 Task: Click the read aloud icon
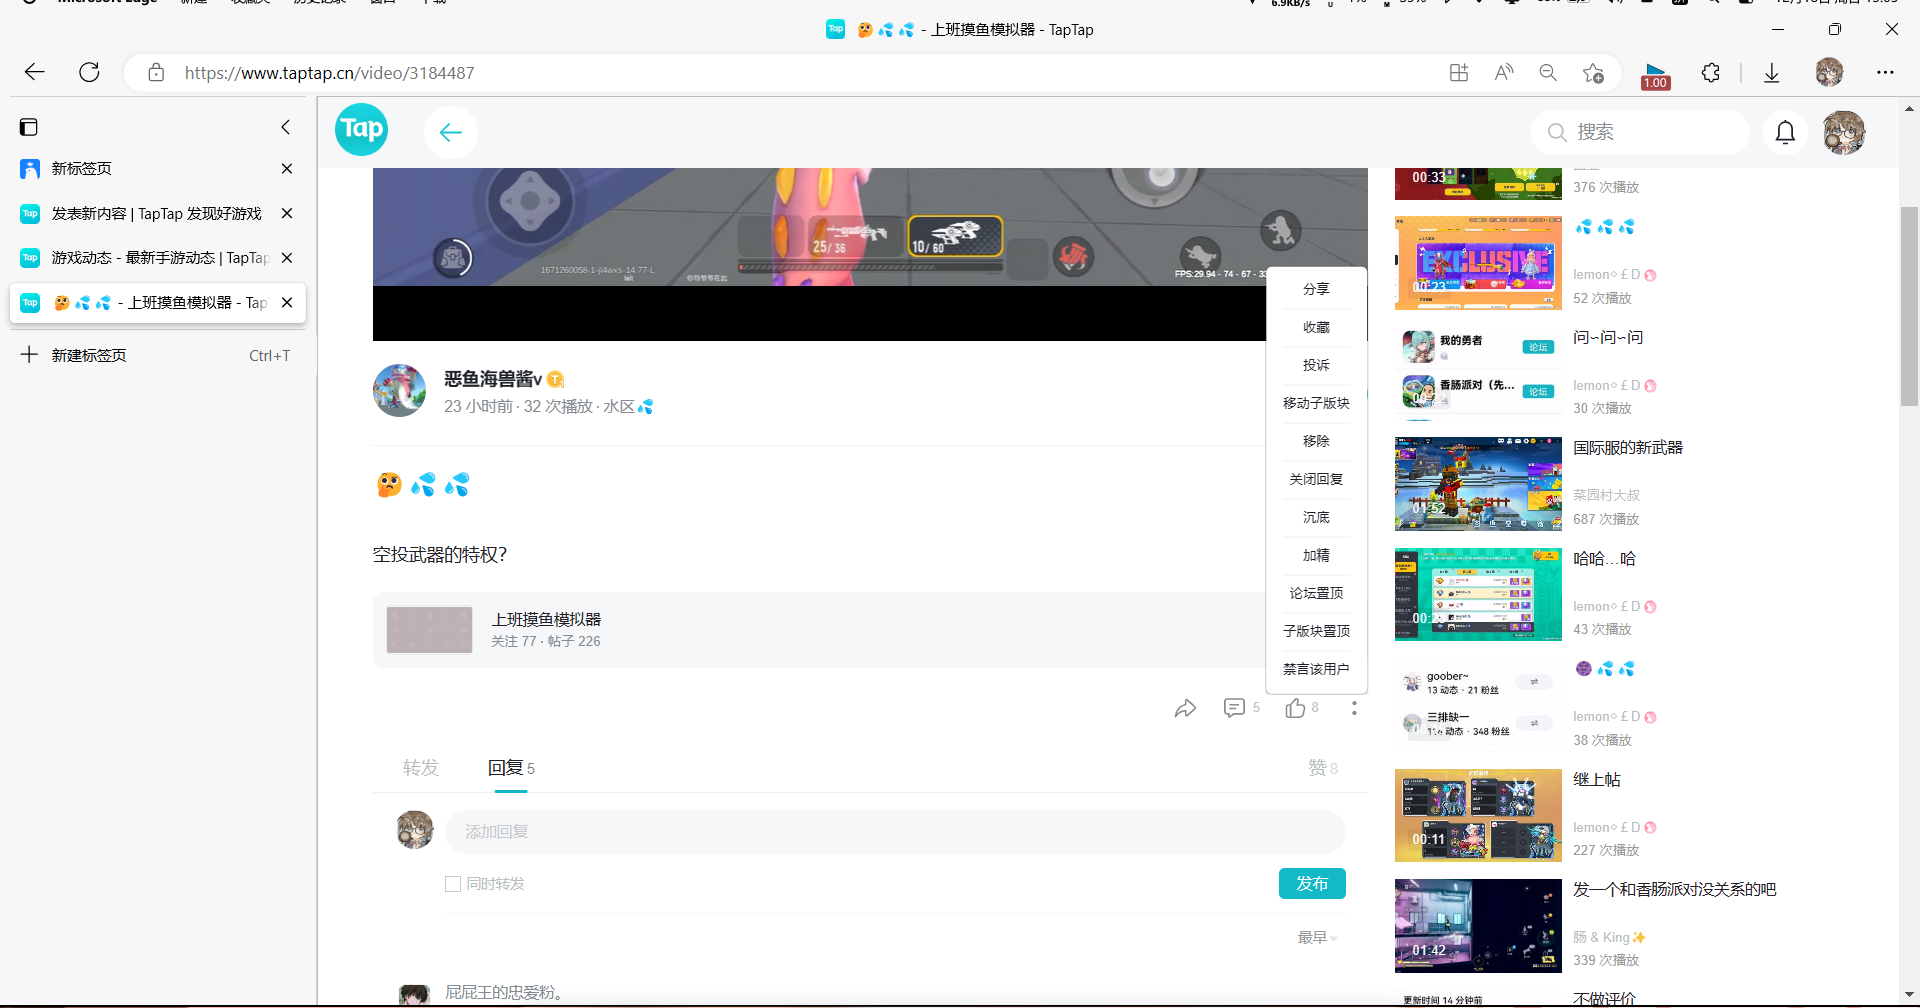pyautogui.click(x=1504, y=72)
